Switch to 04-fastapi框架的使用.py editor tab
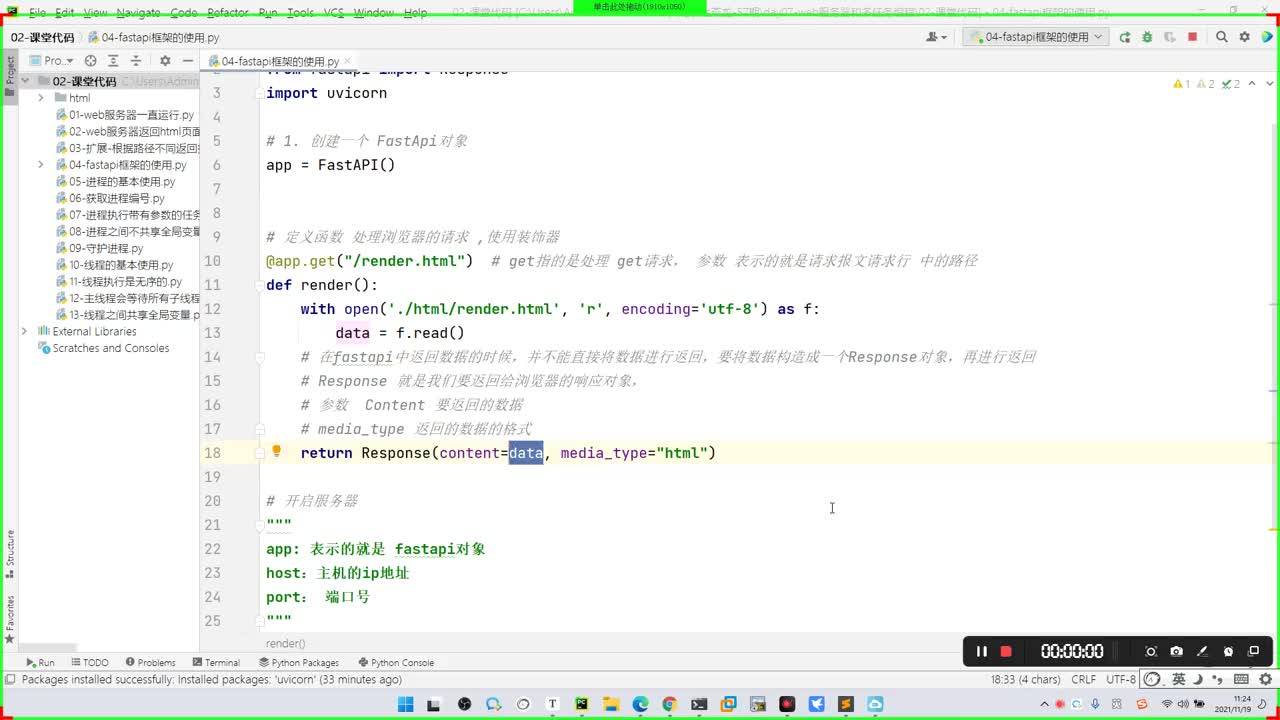This screenshot has width=1280, height=720. click(x=272, y=61)
